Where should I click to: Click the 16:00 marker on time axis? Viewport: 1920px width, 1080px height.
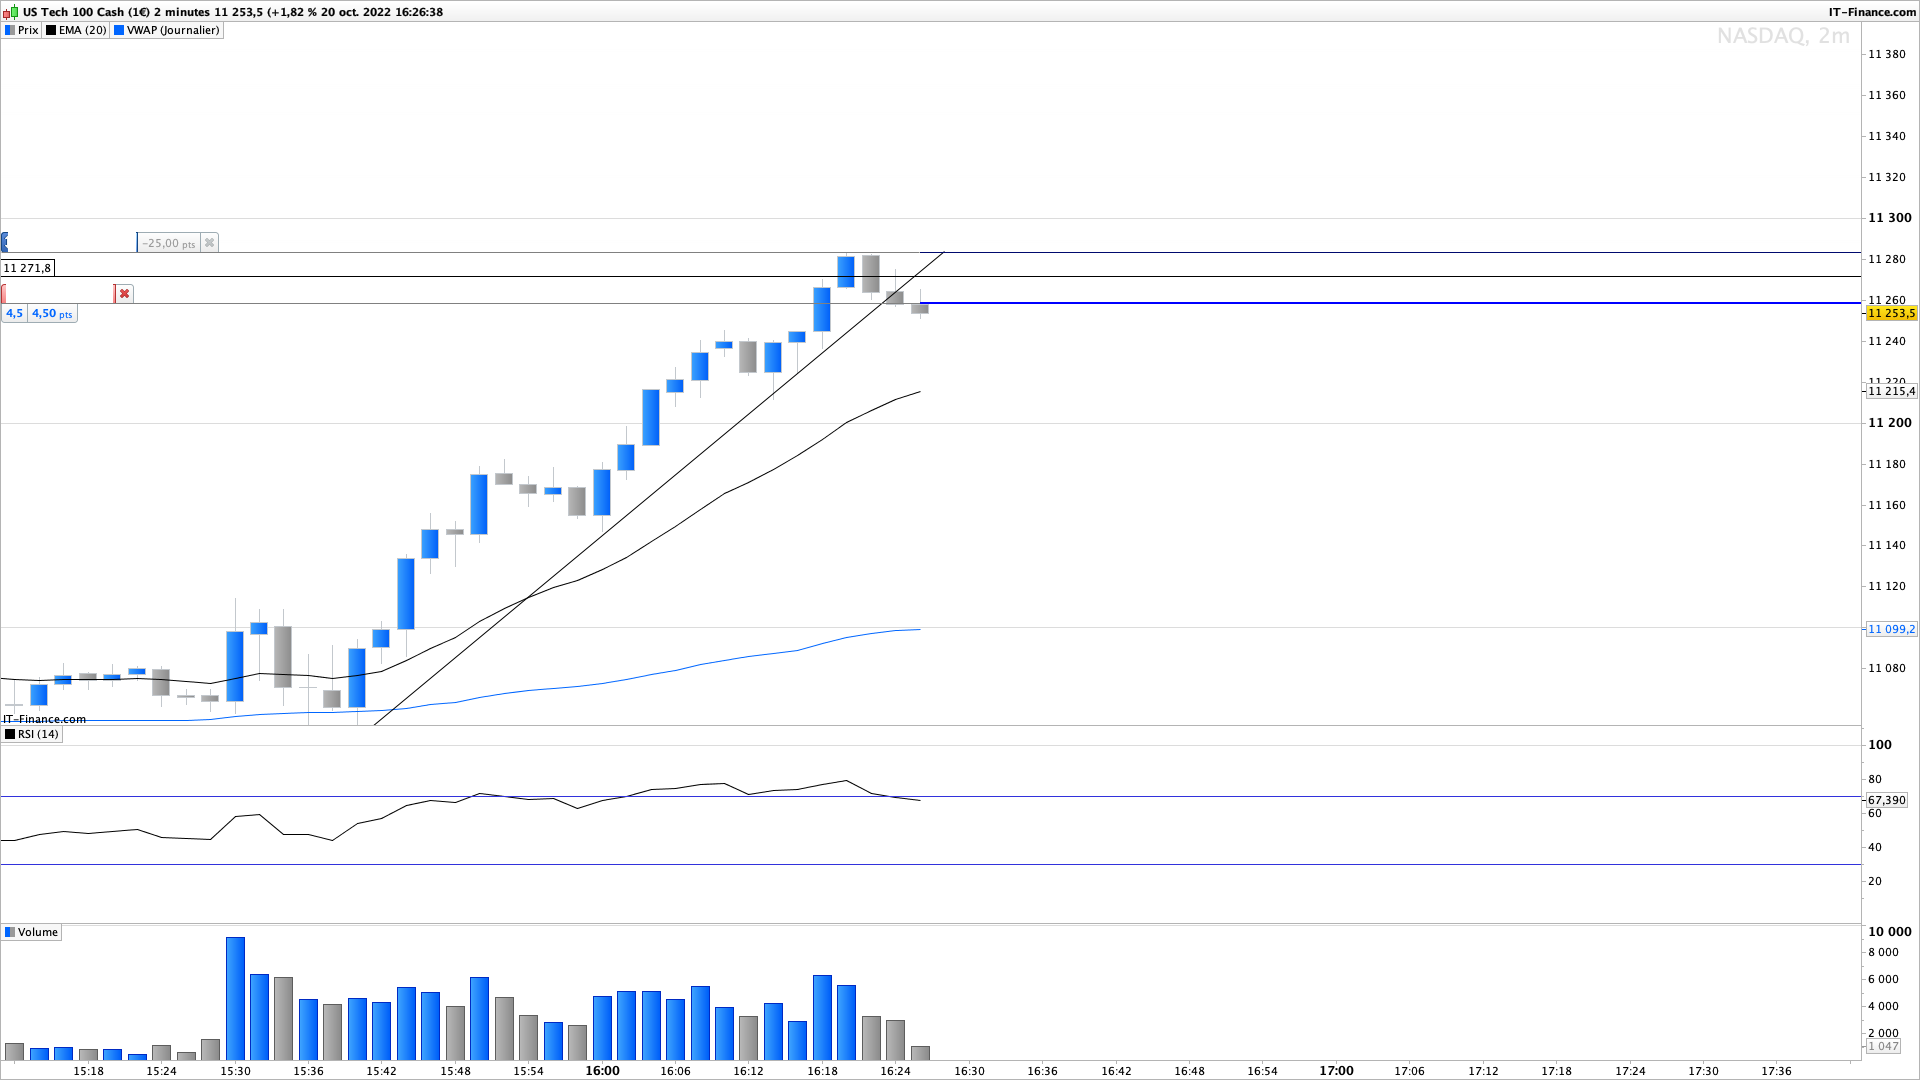pyautogui.click(x=602, y=1071)
